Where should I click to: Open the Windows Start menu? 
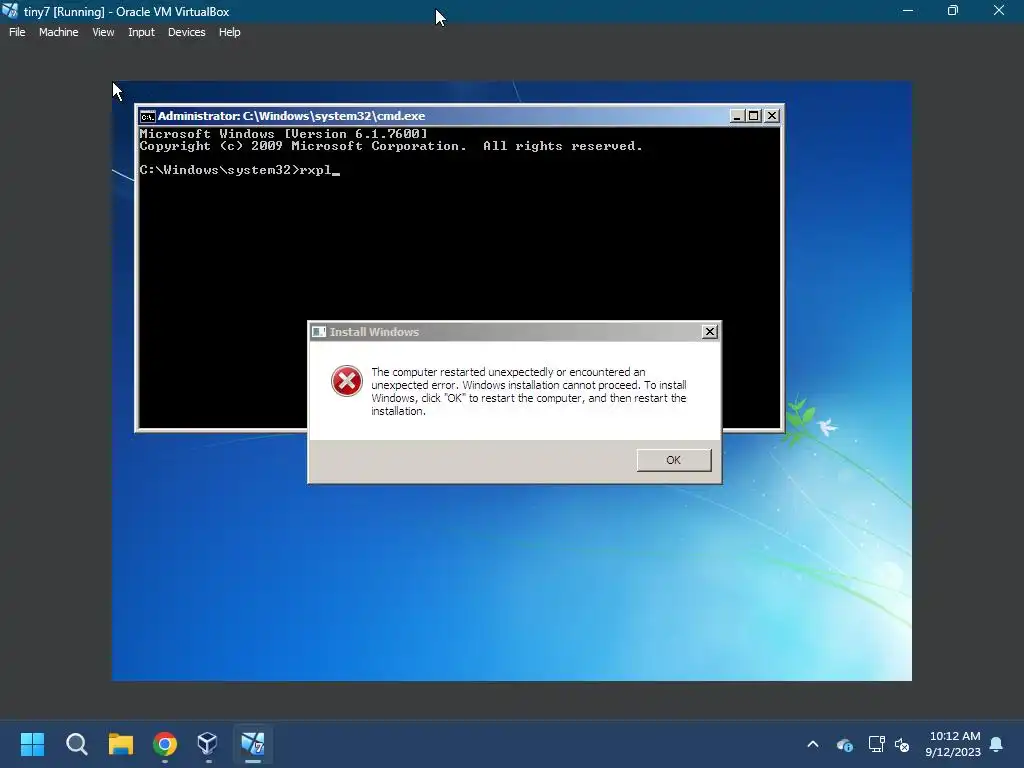coord(33,744)
